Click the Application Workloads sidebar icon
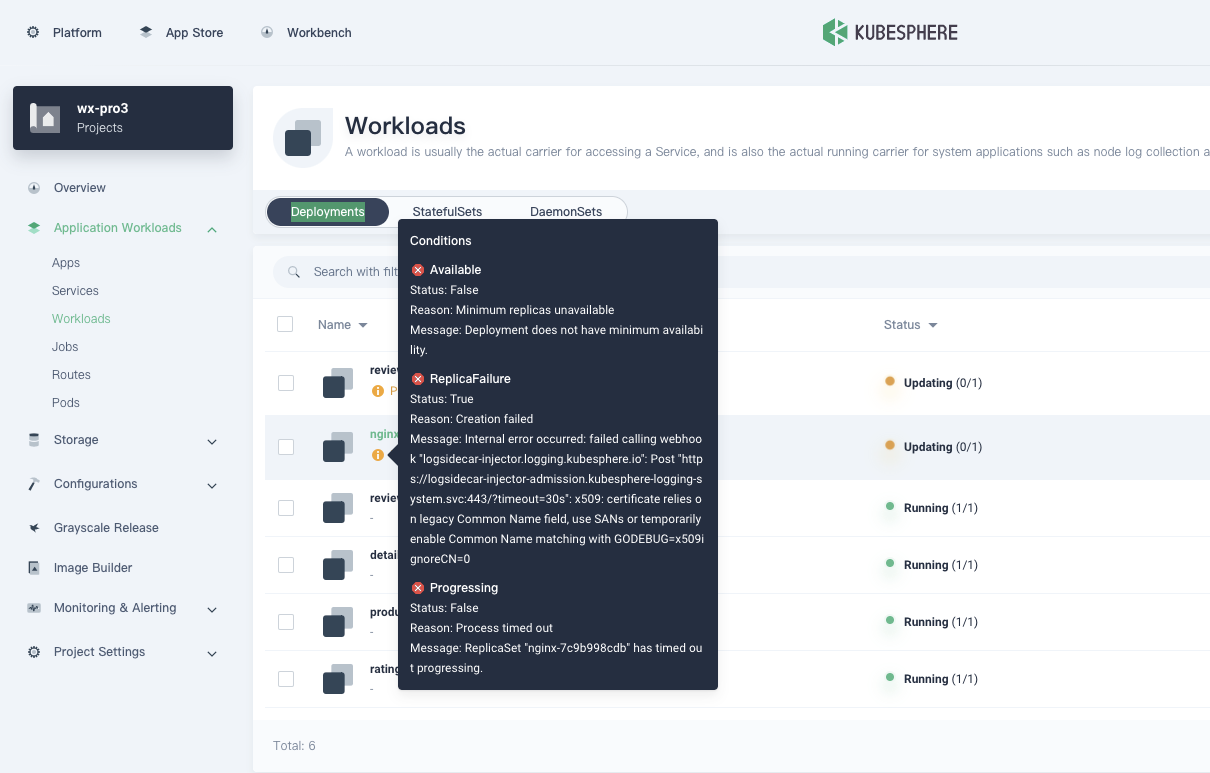The height and width of the screenshot is (773, 1210). point(32,228)
